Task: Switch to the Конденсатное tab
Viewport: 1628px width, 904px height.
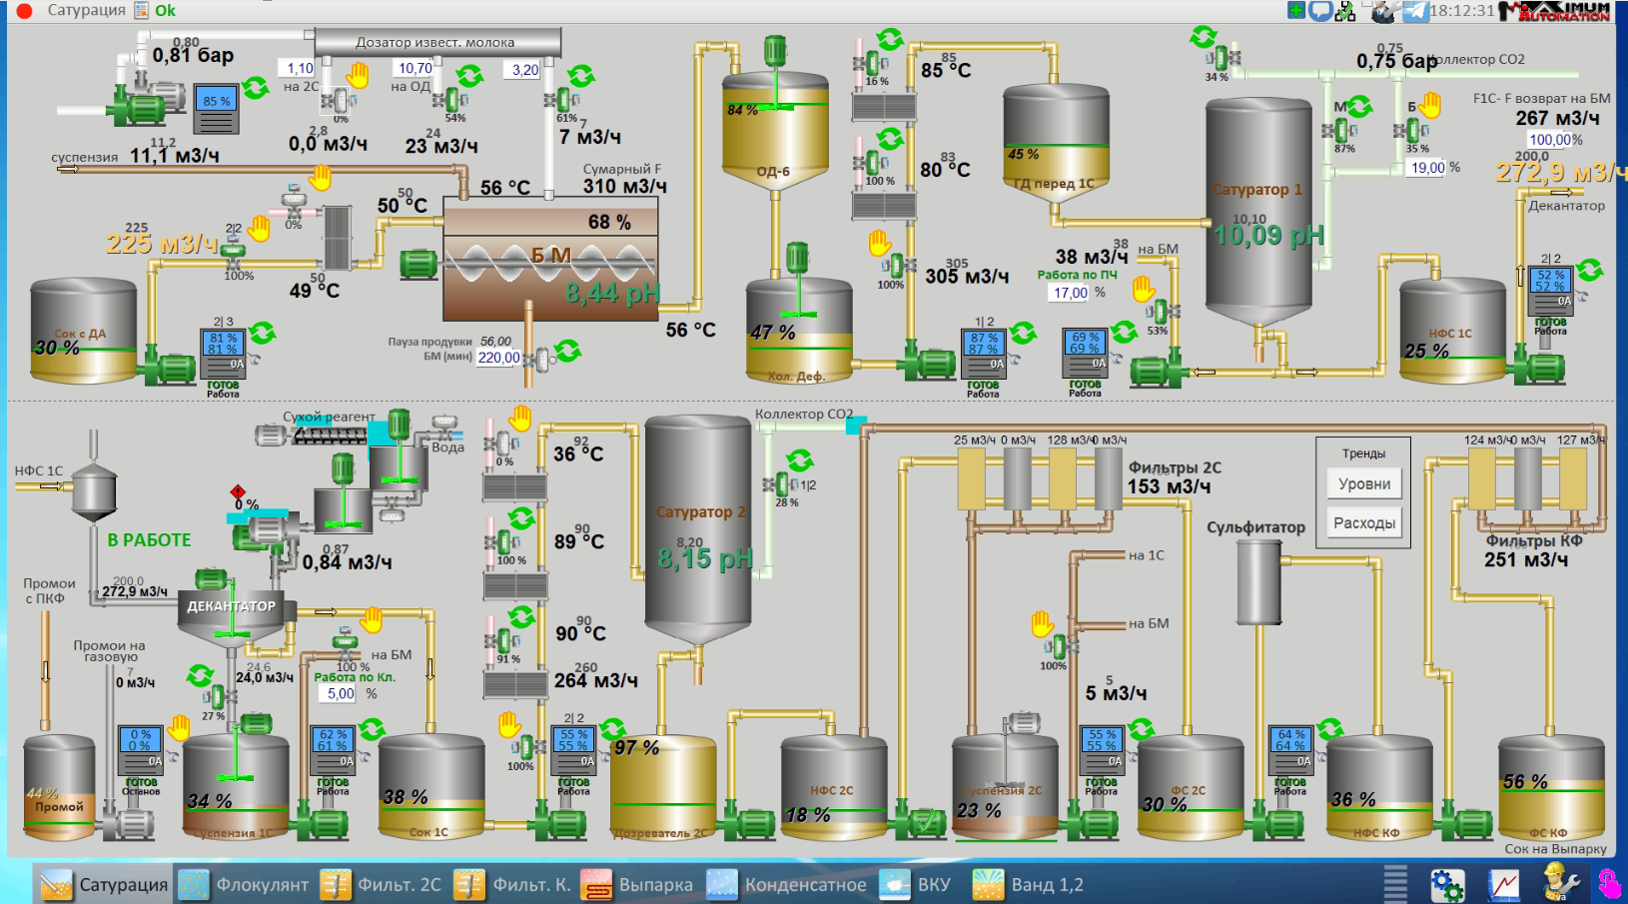Action: pos(787,884)
